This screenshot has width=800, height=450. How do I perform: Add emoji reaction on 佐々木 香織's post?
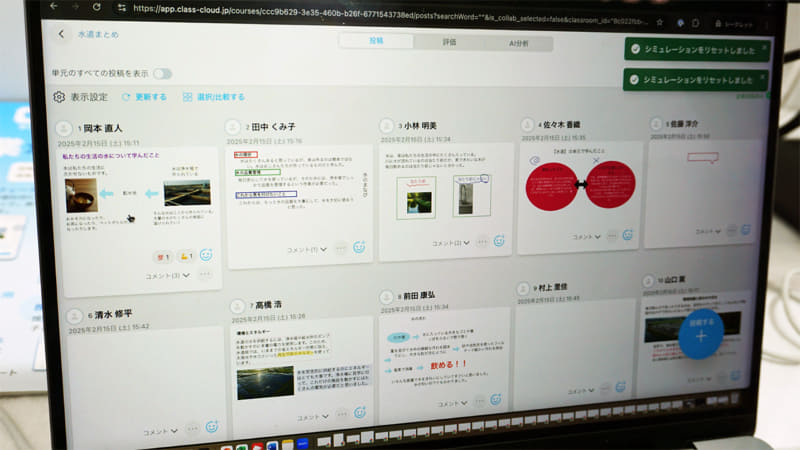[x=628, y=235]
